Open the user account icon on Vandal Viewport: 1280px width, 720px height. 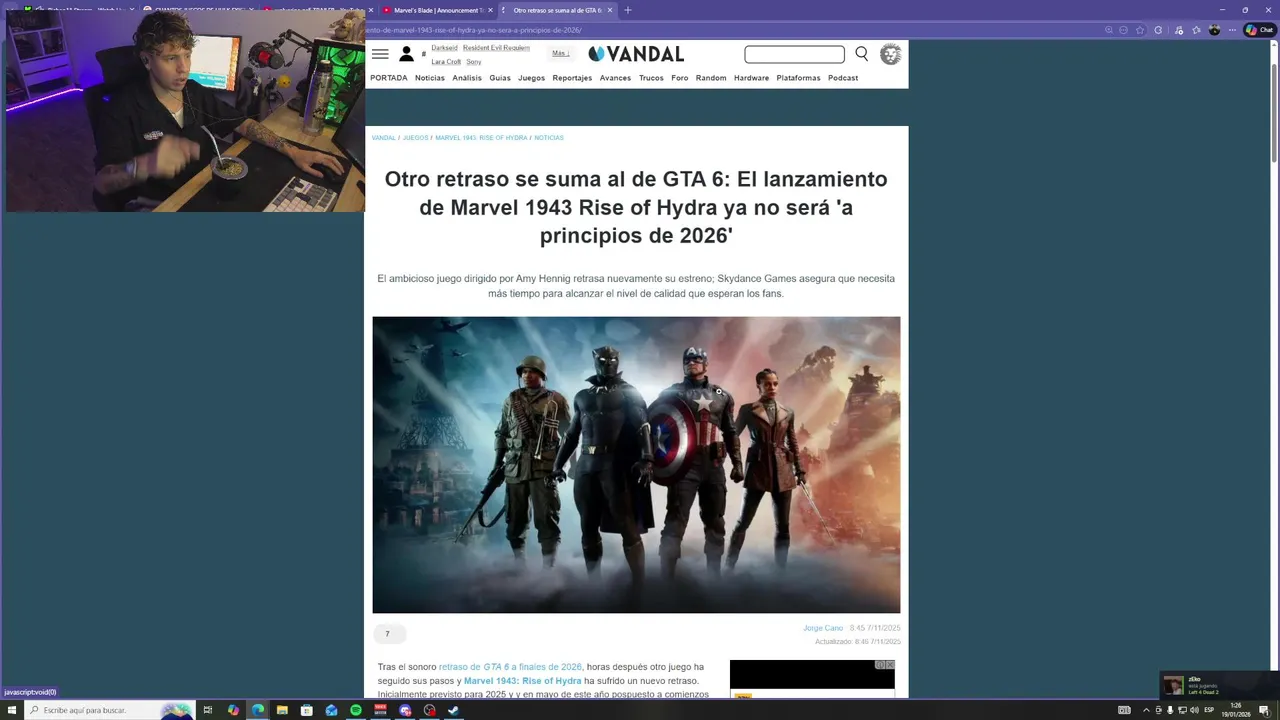[406, 54]
